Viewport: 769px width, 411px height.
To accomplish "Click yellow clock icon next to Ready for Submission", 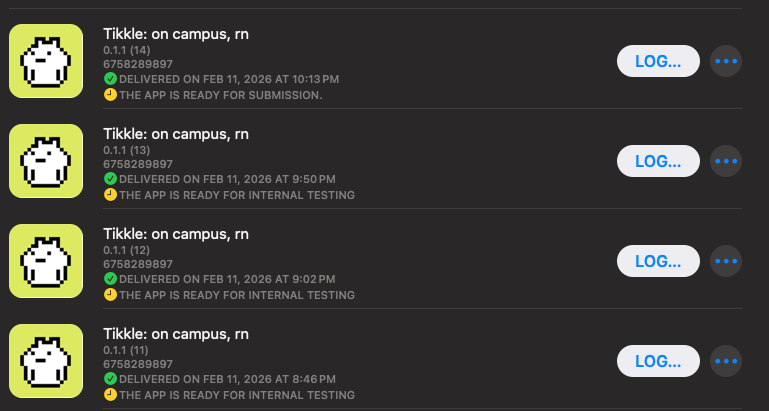I will (110, 95).
